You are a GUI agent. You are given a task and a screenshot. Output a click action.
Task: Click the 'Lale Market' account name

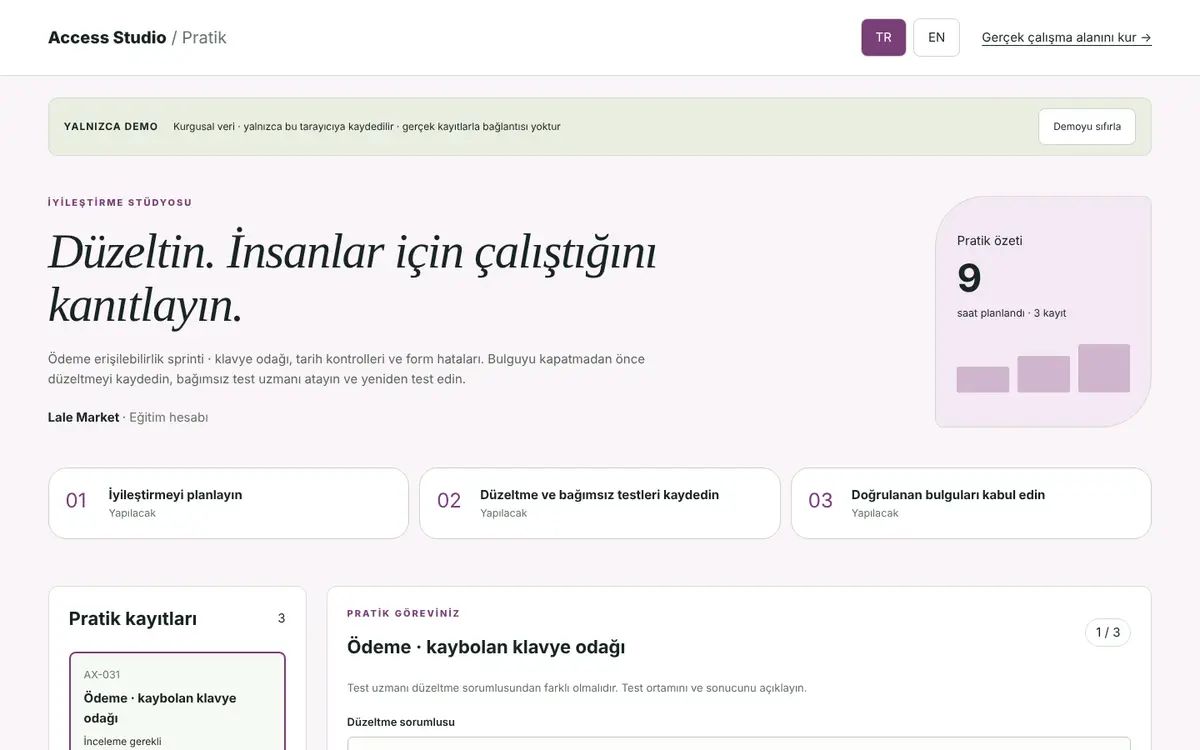click(83, 417)
